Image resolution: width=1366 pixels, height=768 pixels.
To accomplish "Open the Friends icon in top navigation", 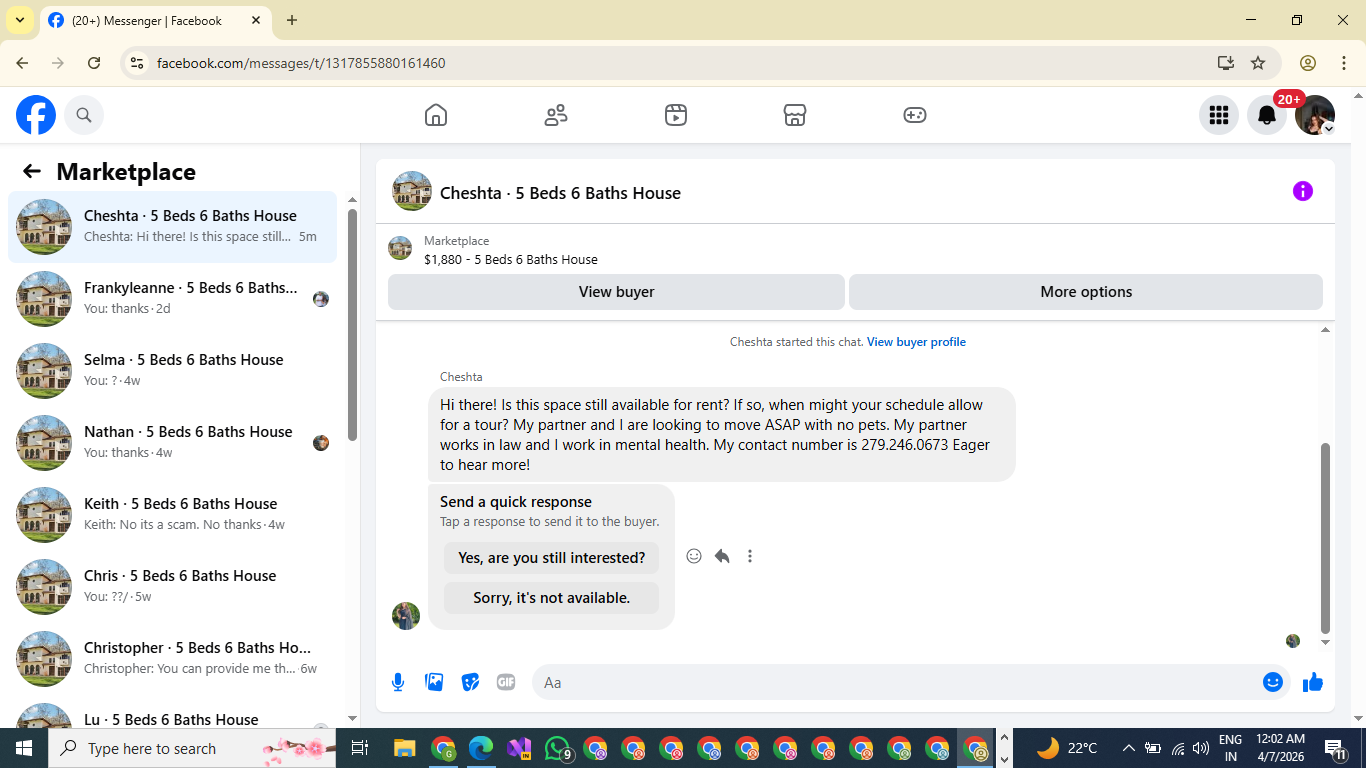I will coord(556,115).
